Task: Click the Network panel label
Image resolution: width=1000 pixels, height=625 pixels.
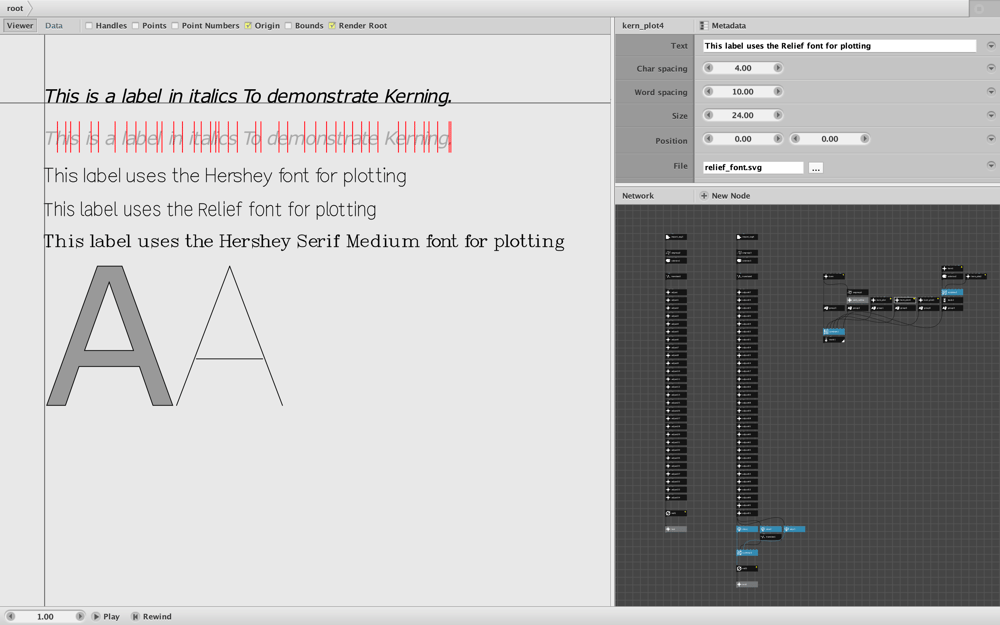Action: coord(638,196)
